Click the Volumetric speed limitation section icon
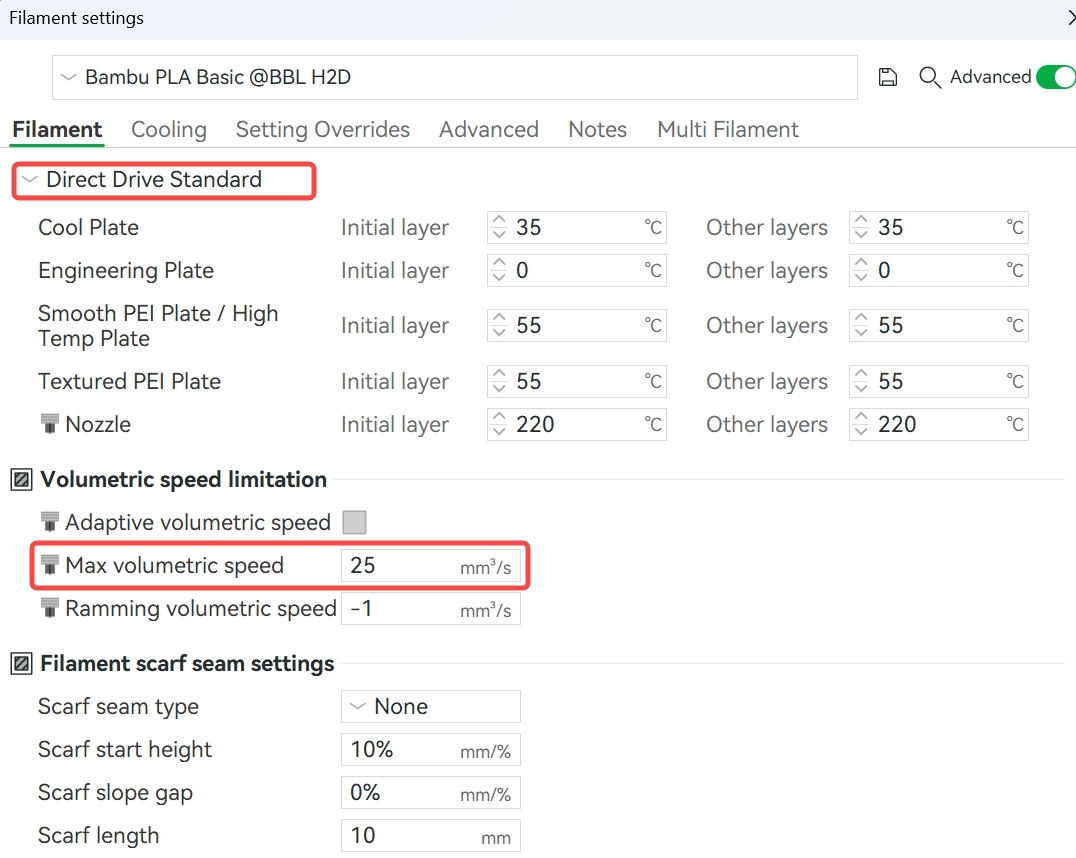1076x858 pixels. point(21,480)
